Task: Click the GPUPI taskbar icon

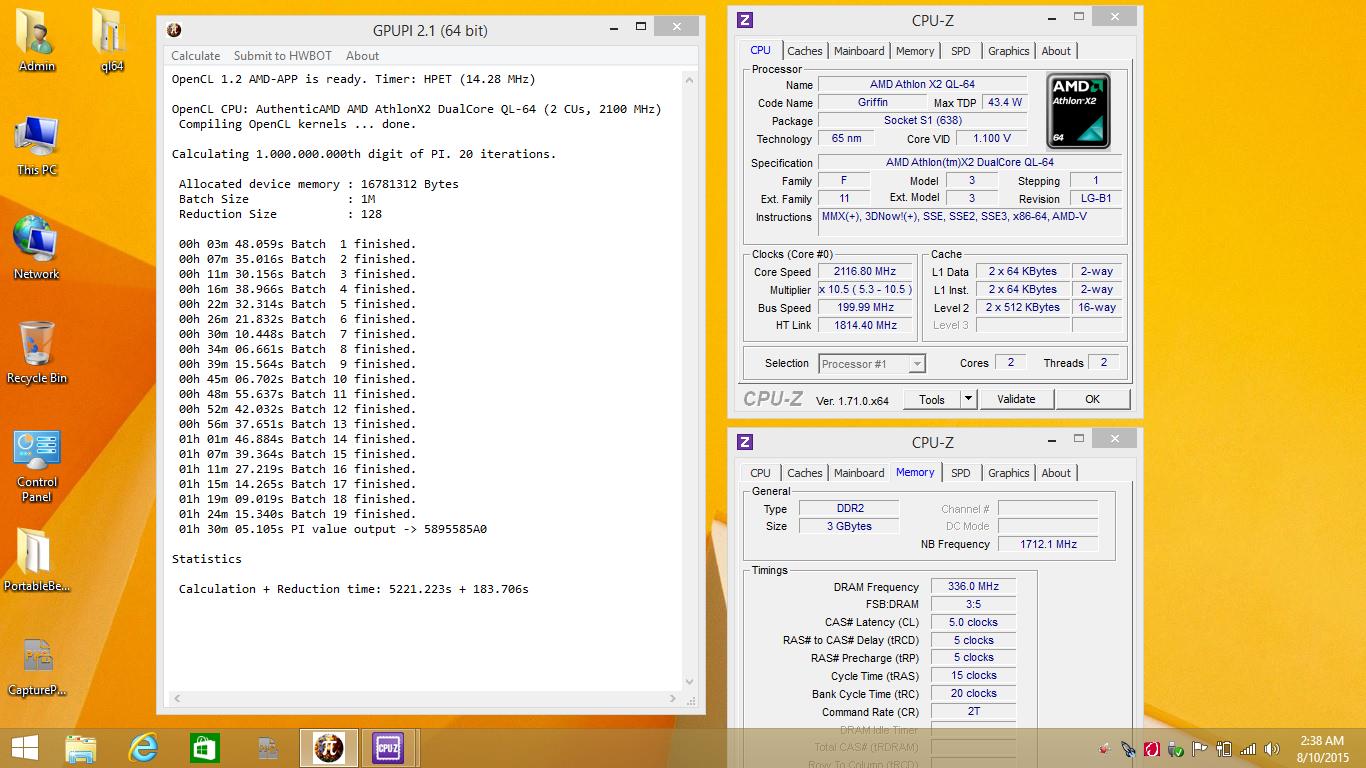Action: click(x=328, y=748)
